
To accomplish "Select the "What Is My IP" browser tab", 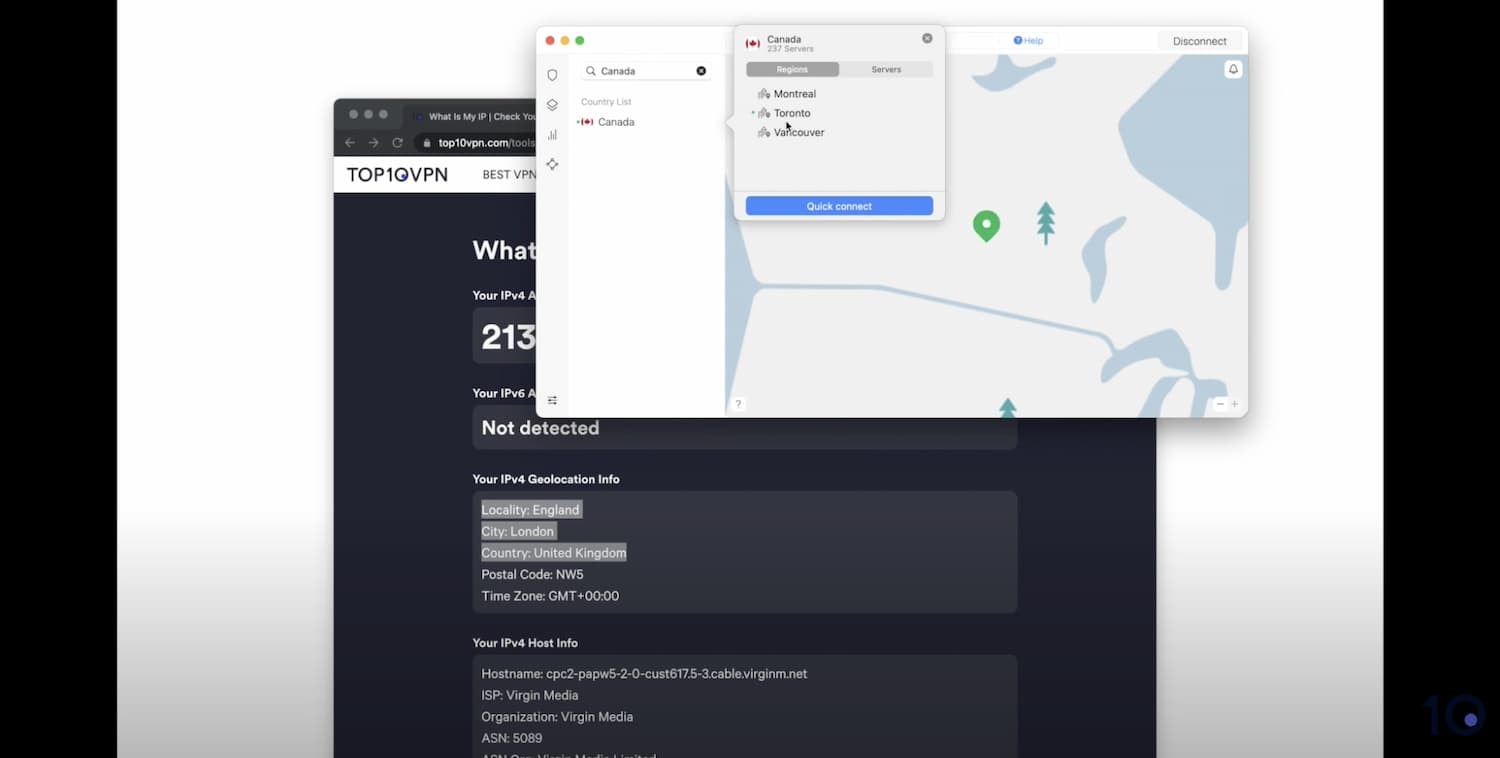I will [x=474, y=116].
